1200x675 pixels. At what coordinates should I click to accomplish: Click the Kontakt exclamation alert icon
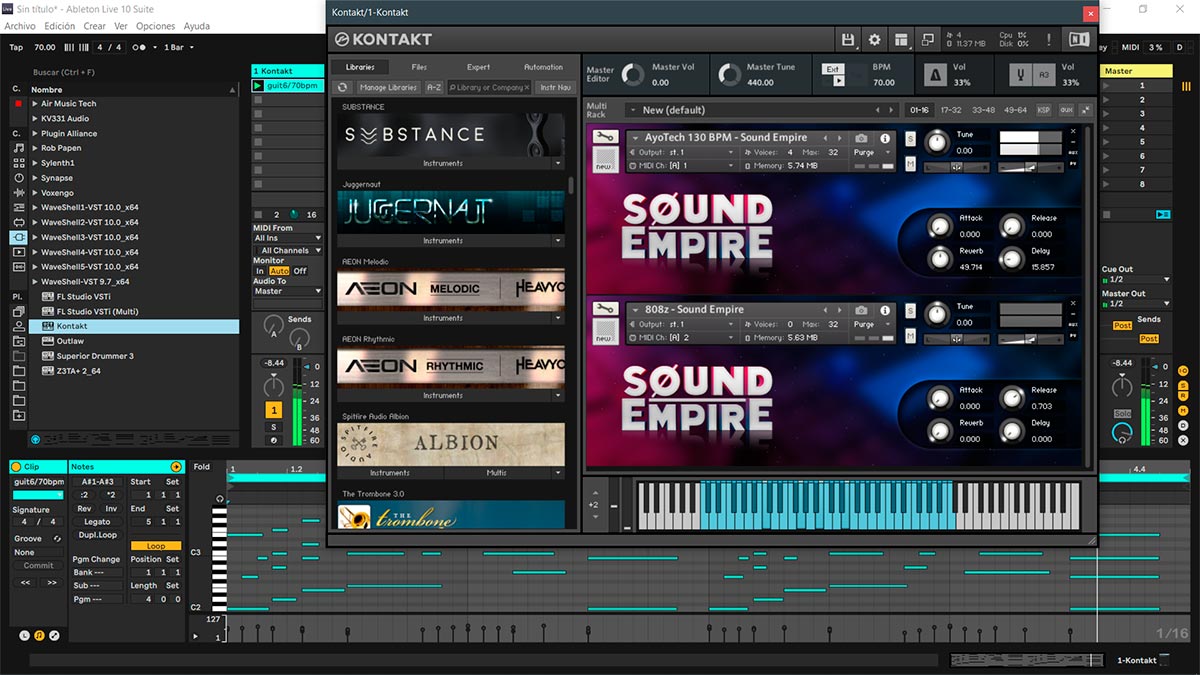tap(1049, 39)
